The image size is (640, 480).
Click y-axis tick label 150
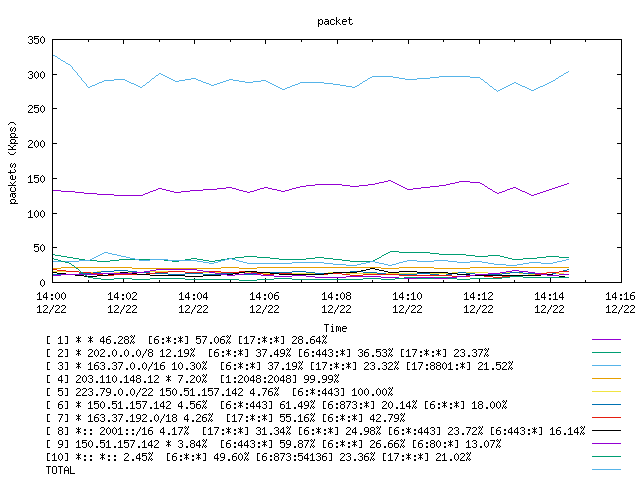pos(36,179)
